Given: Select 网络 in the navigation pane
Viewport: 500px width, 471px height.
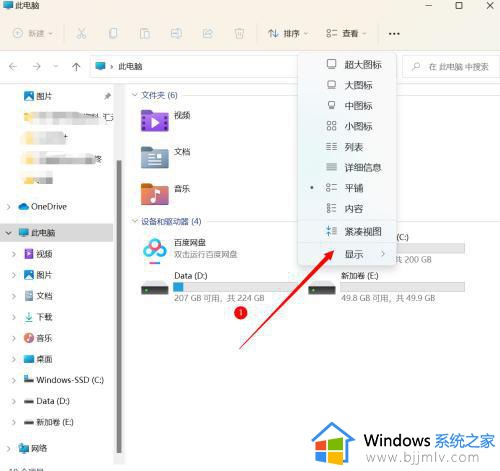Looking at the screenshot, I should coord(33,448).
